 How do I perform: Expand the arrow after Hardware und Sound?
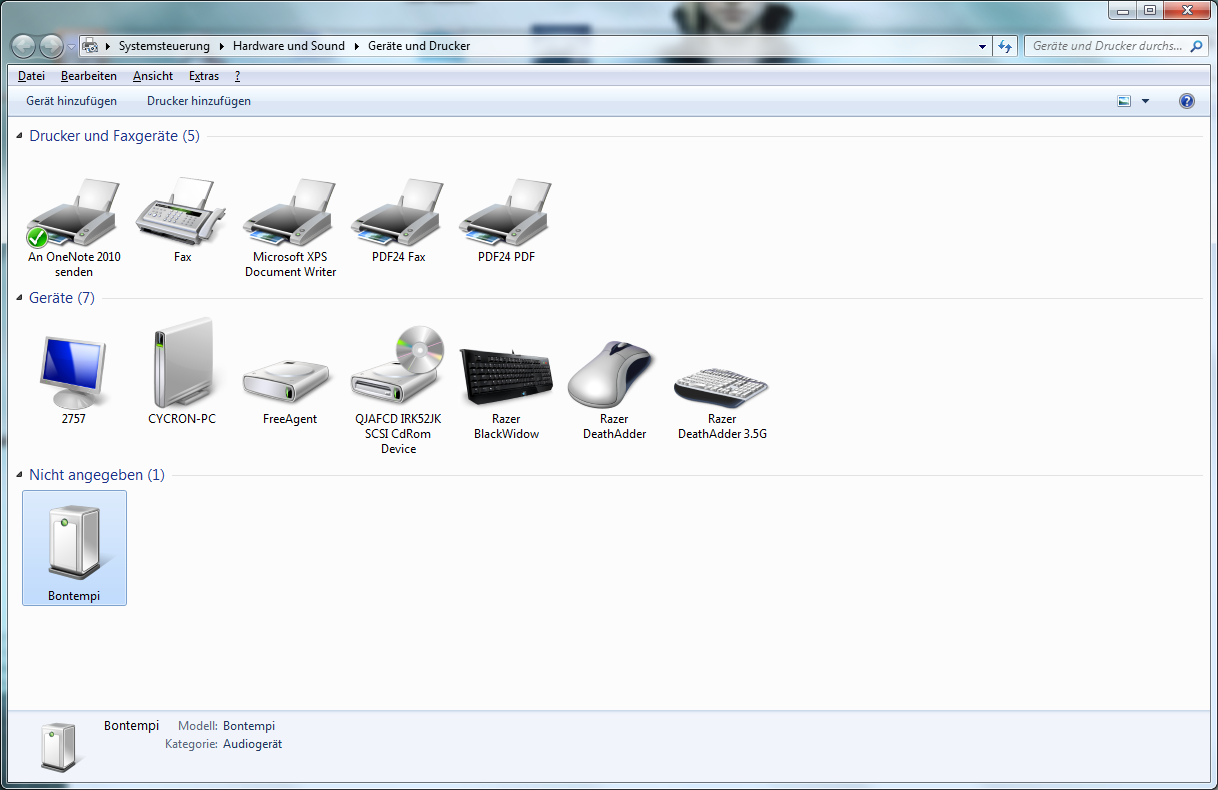coord(357,46)
